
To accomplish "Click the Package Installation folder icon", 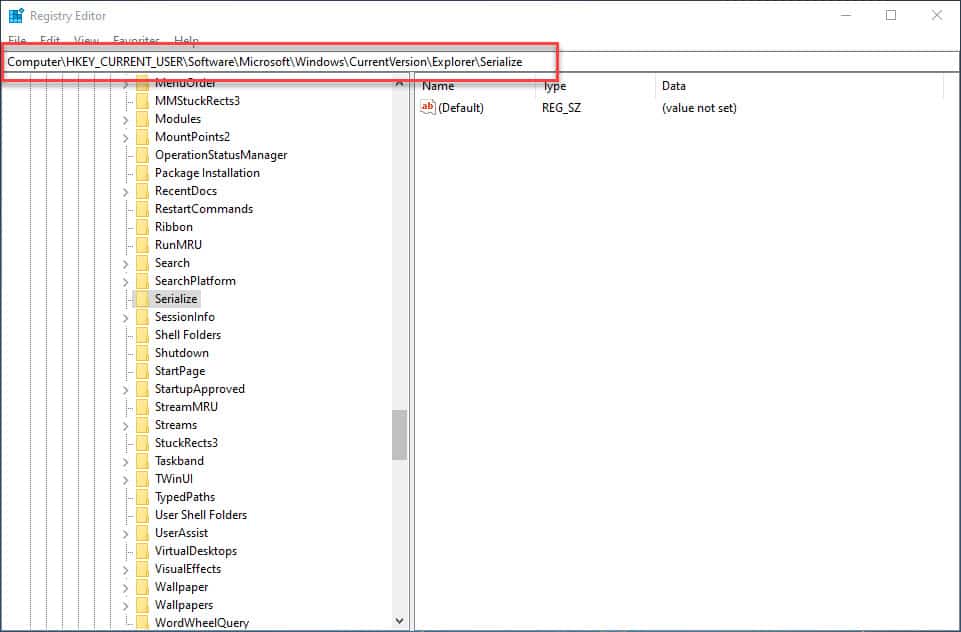I will (142, 173).
